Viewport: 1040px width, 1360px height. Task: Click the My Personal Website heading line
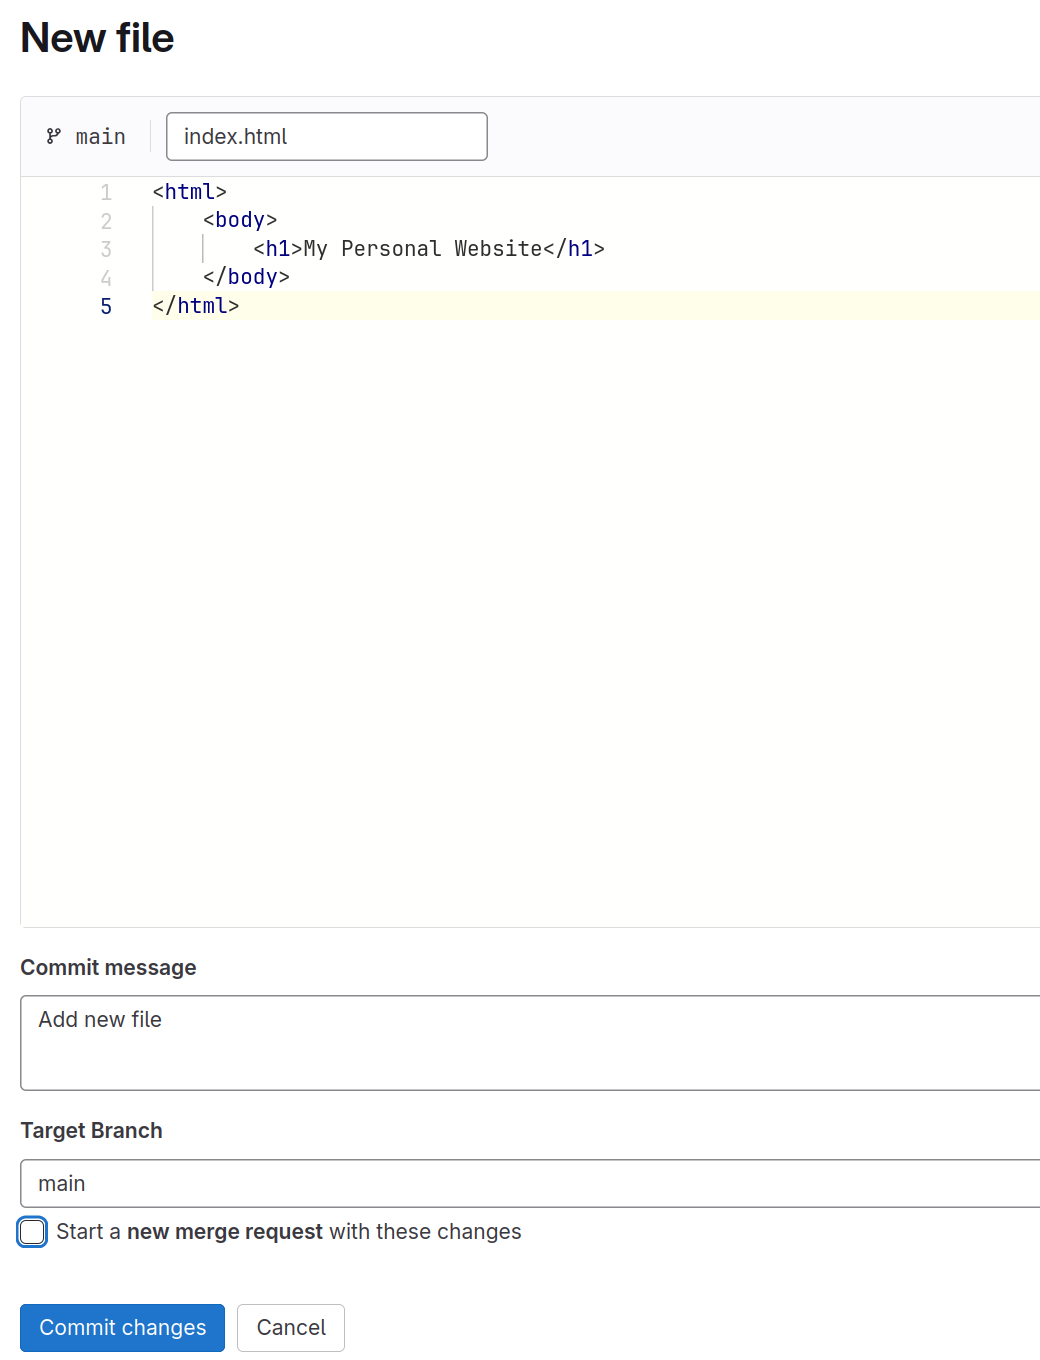[429, 249]
